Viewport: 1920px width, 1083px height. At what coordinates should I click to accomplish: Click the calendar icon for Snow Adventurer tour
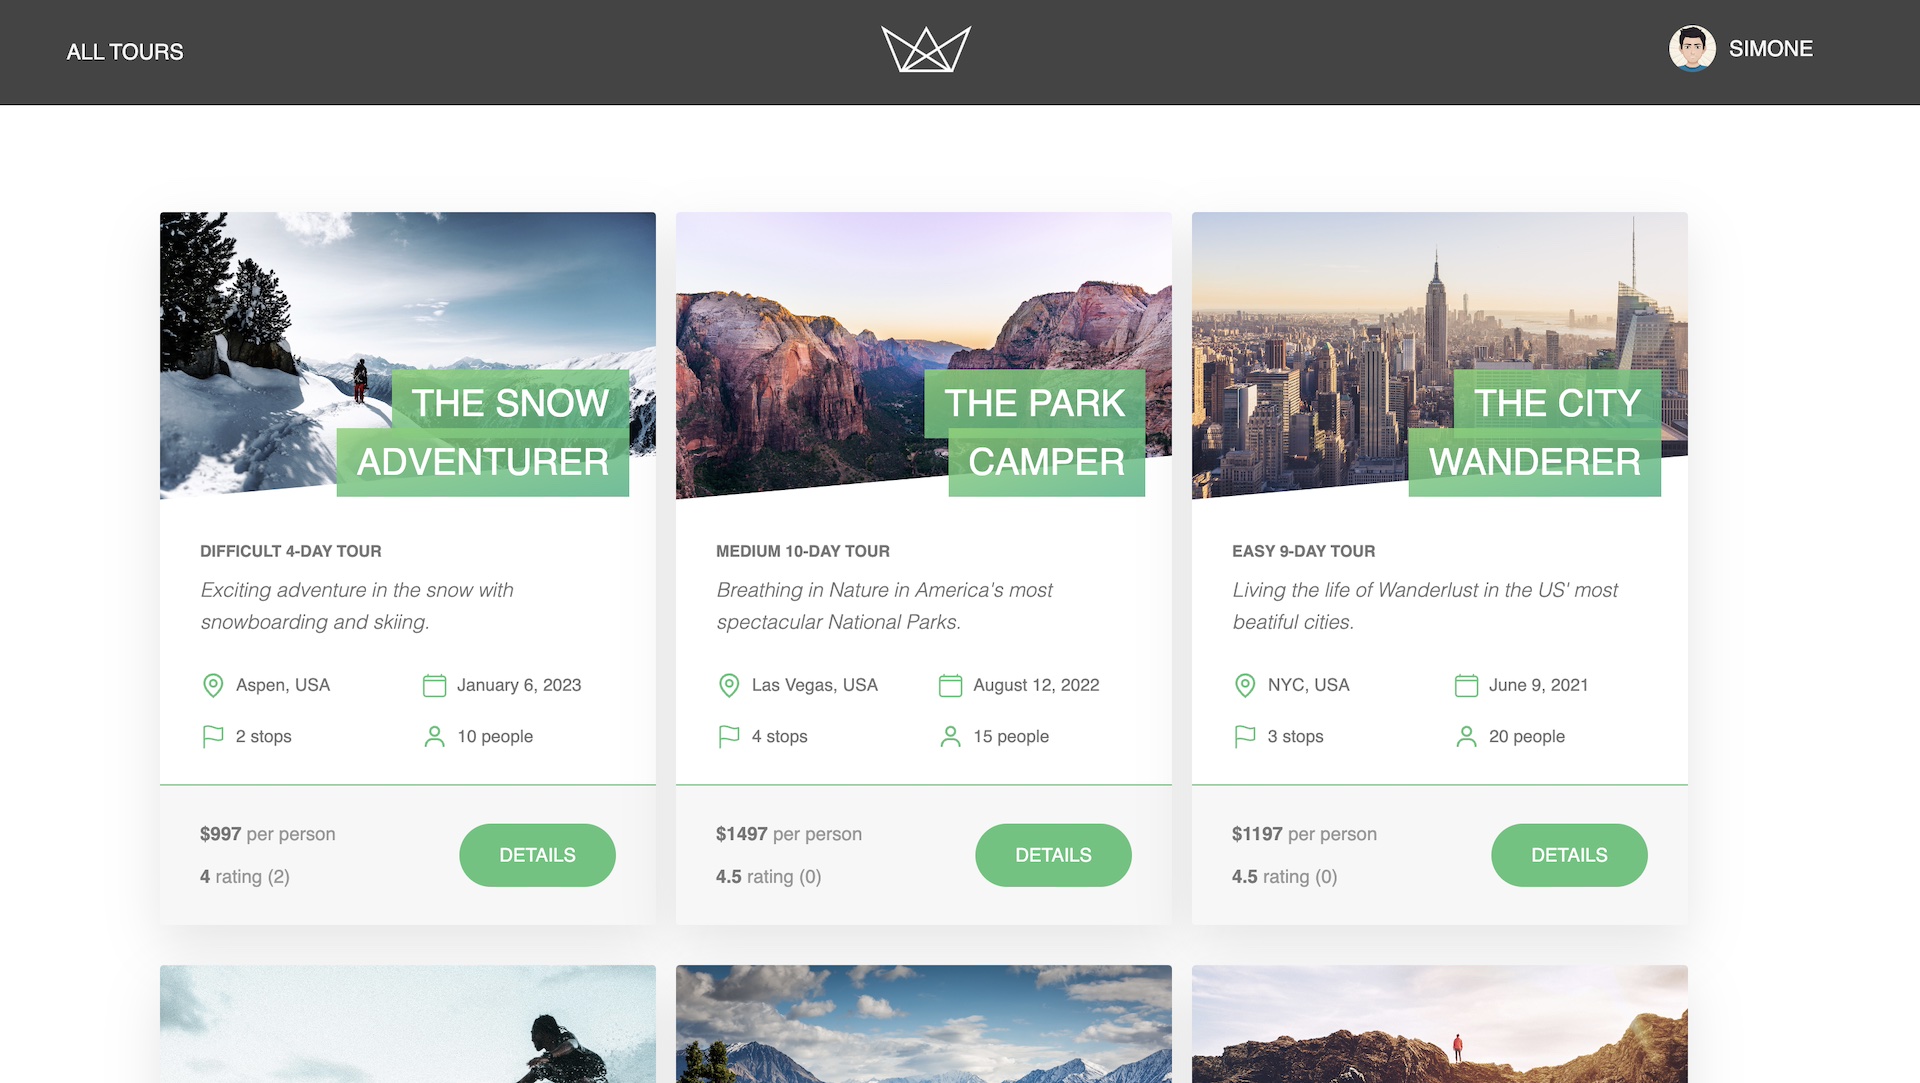point(433,685)
